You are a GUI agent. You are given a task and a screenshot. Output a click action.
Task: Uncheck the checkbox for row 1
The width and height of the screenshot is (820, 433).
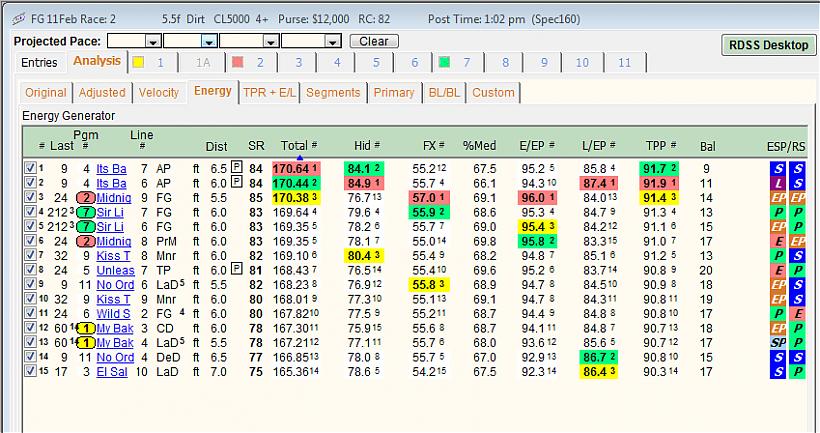point(30,168)
